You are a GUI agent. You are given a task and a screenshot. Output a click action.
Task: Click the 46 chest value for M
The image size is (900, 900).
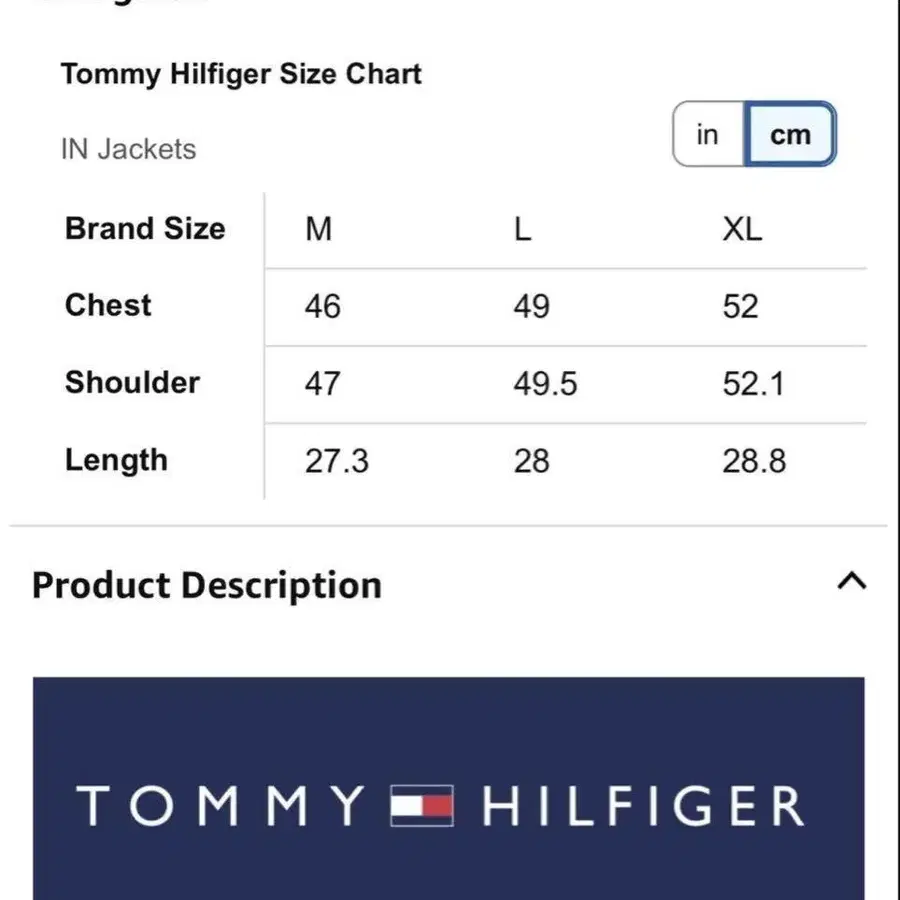(322, 306)
